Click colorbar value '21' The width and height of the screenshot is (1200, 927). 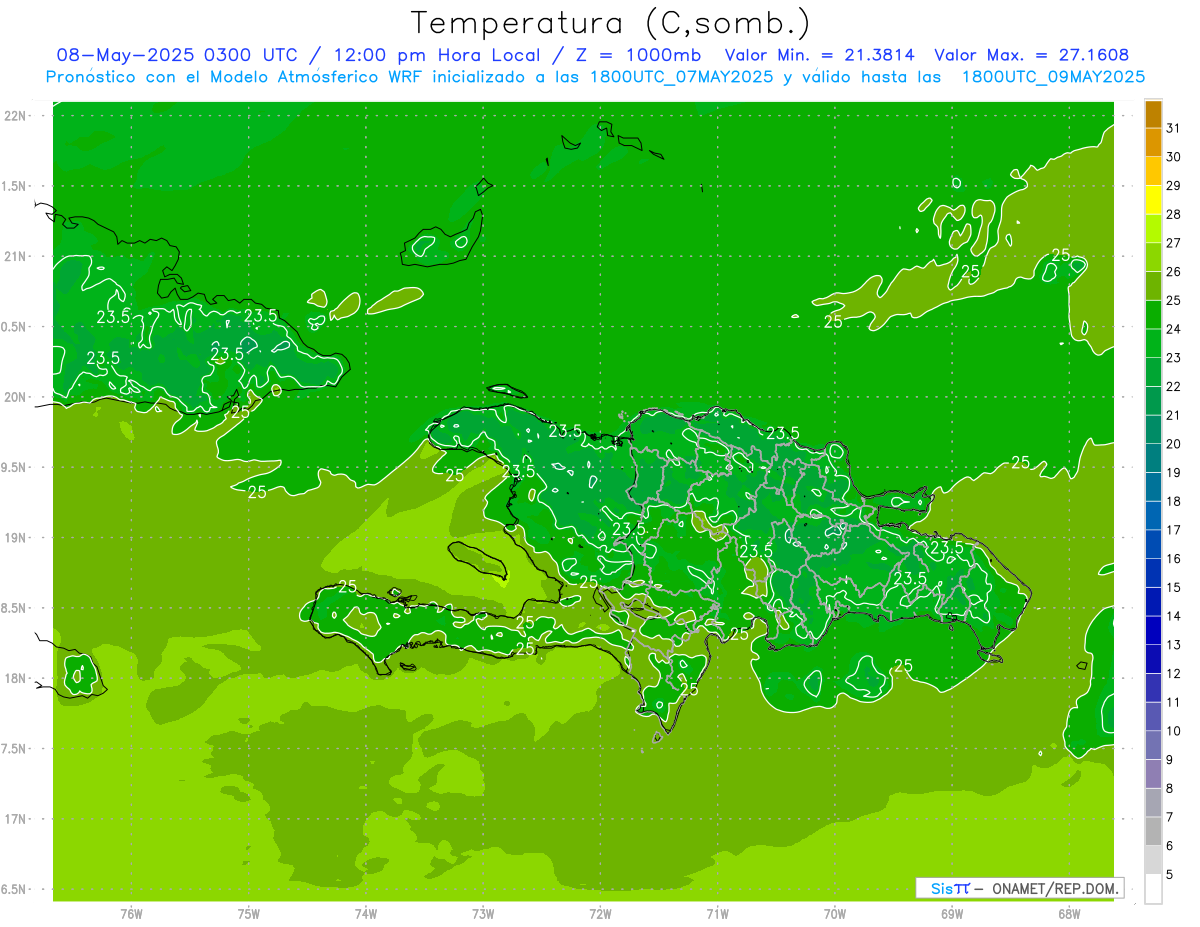coord(1173,415)
